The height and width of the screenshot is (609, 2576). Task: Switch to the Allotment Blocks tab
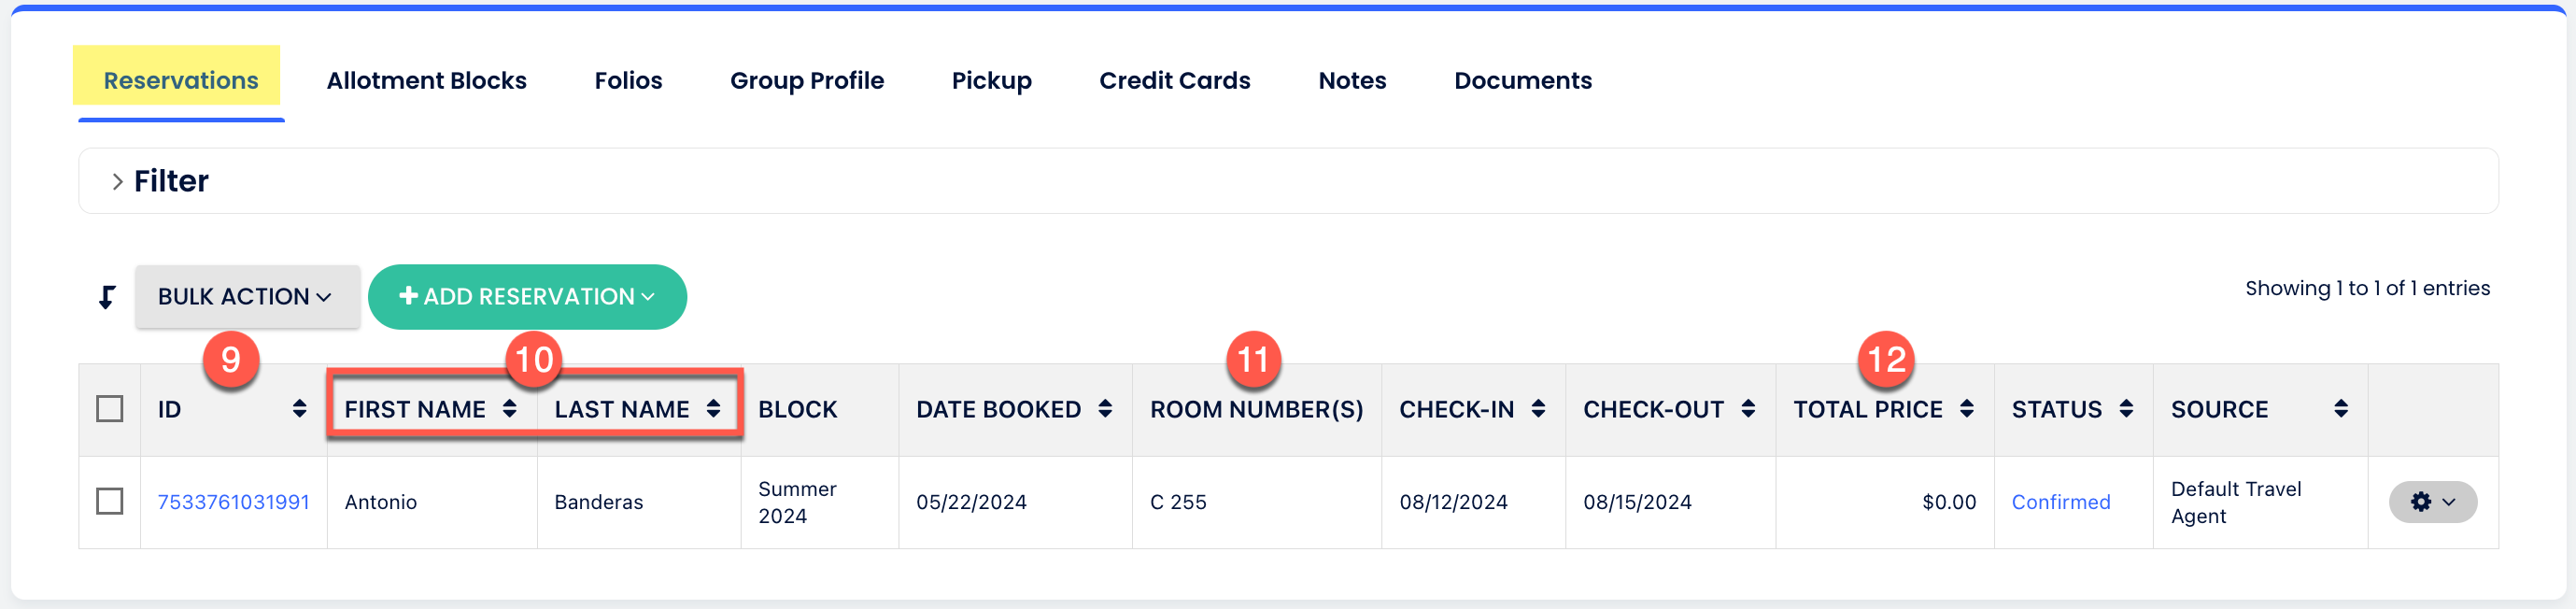point(426,80)
